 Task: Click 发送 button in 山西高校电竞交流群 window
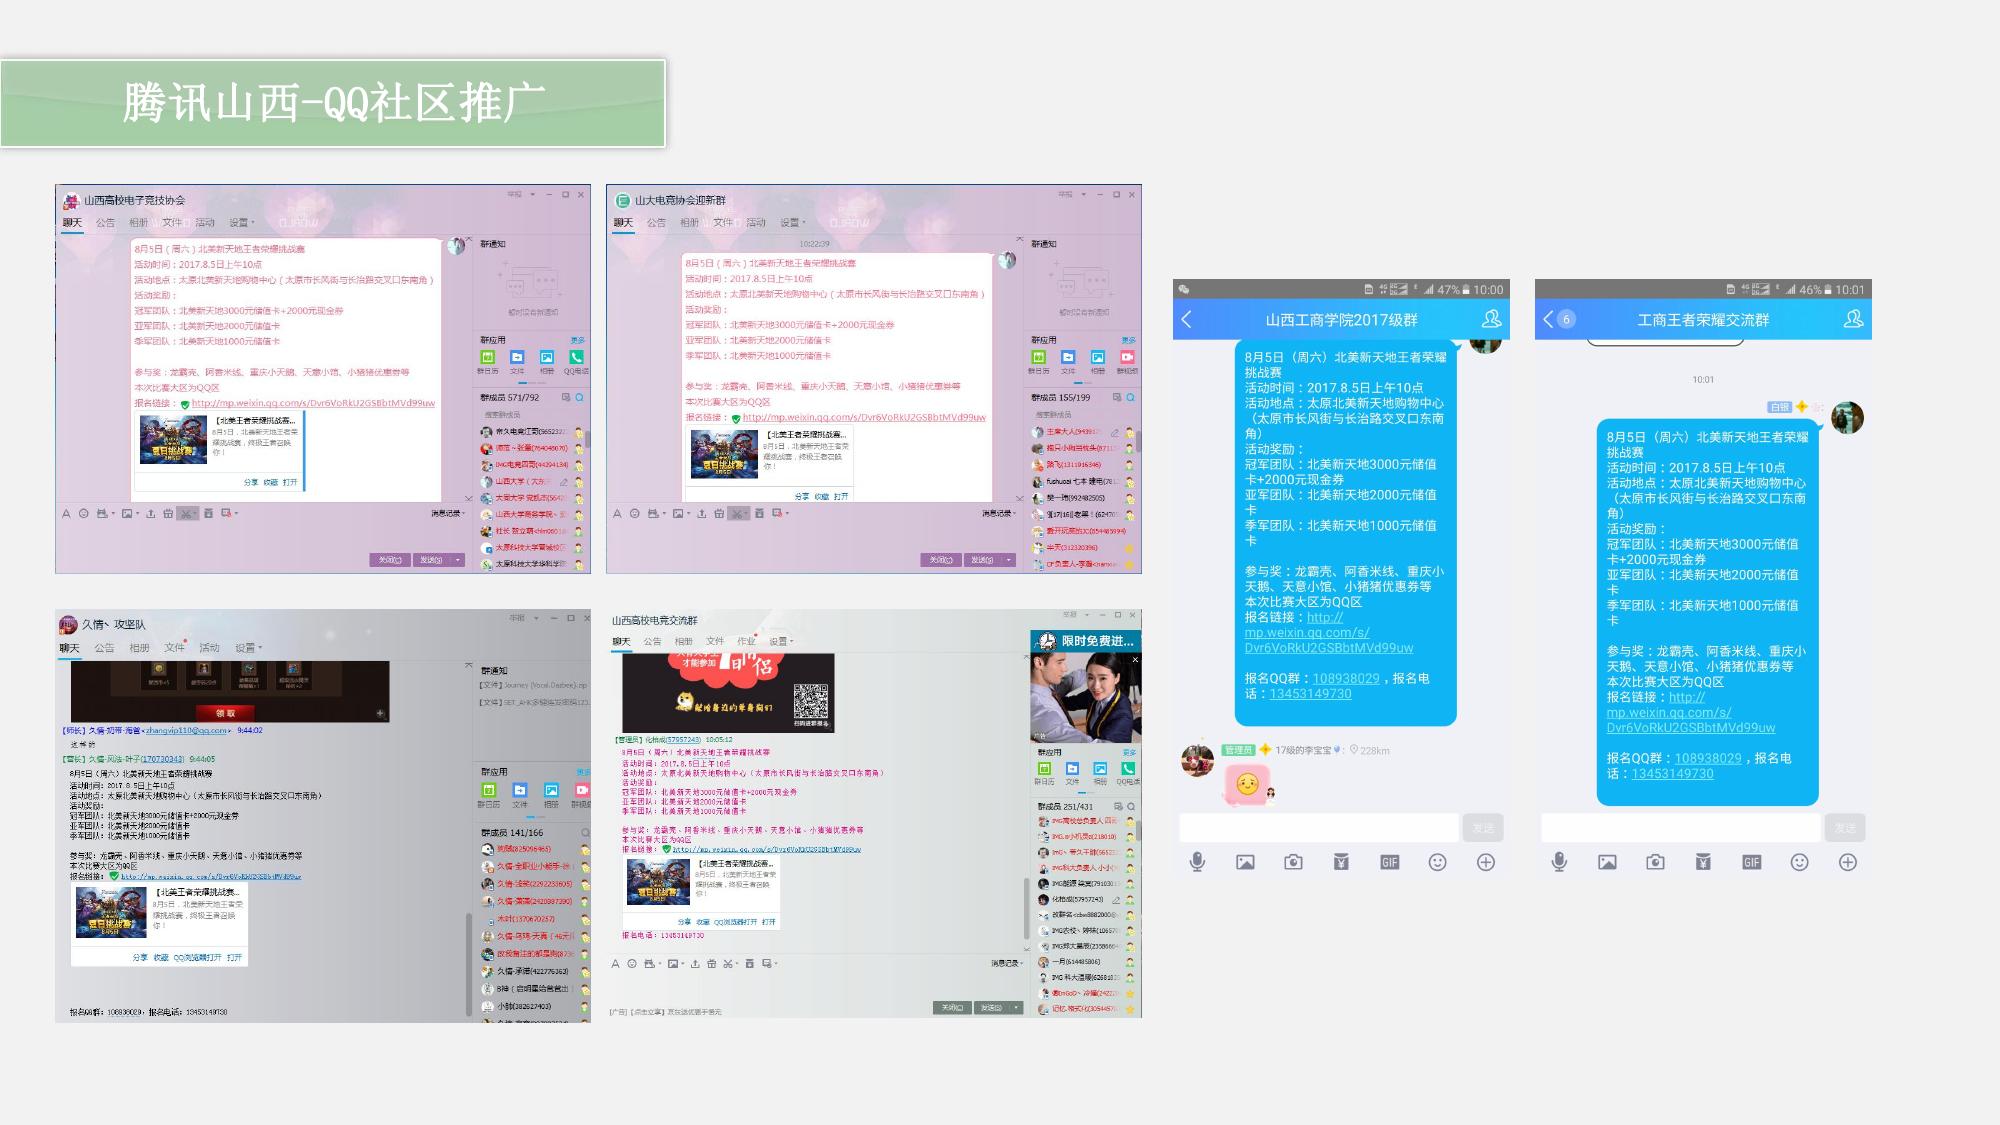pos(990,1008)
